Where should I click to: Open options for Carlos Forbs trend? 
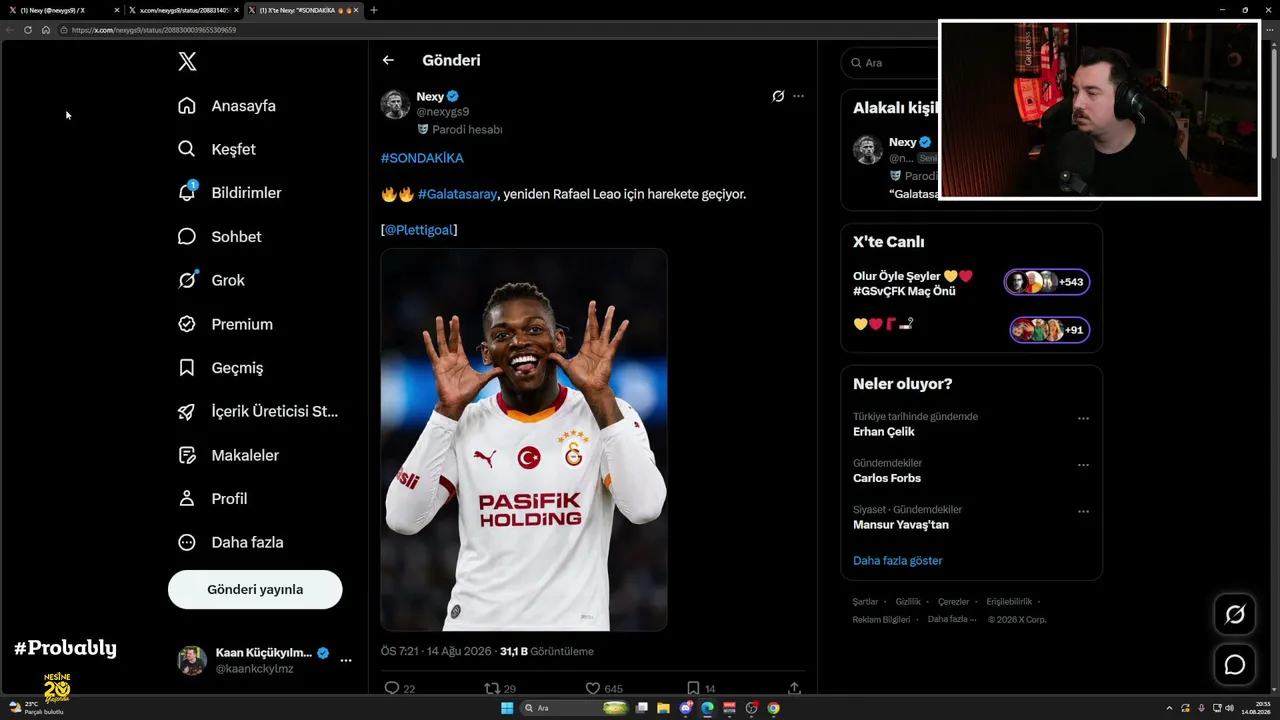click(x=1083, y=465)
